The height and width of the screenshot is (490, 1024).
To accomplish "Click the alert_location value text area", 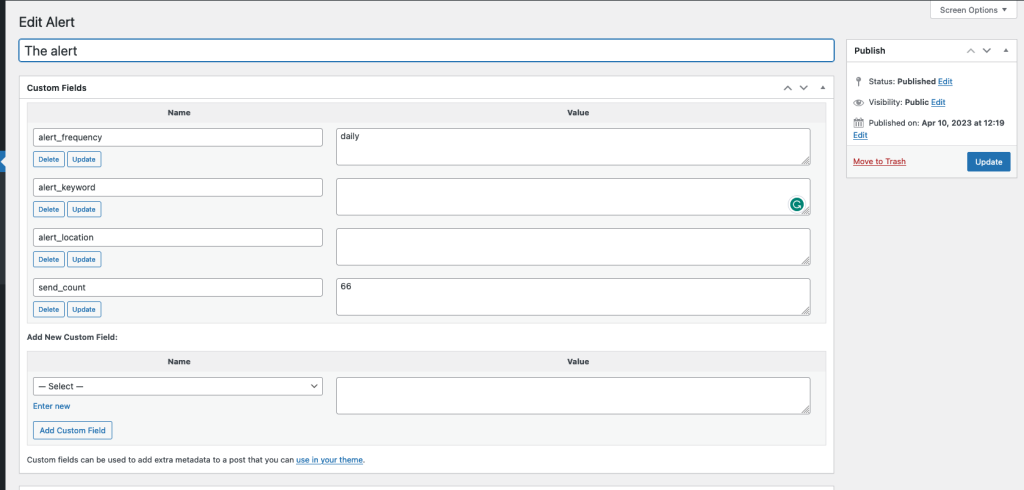I will (573, 247).
